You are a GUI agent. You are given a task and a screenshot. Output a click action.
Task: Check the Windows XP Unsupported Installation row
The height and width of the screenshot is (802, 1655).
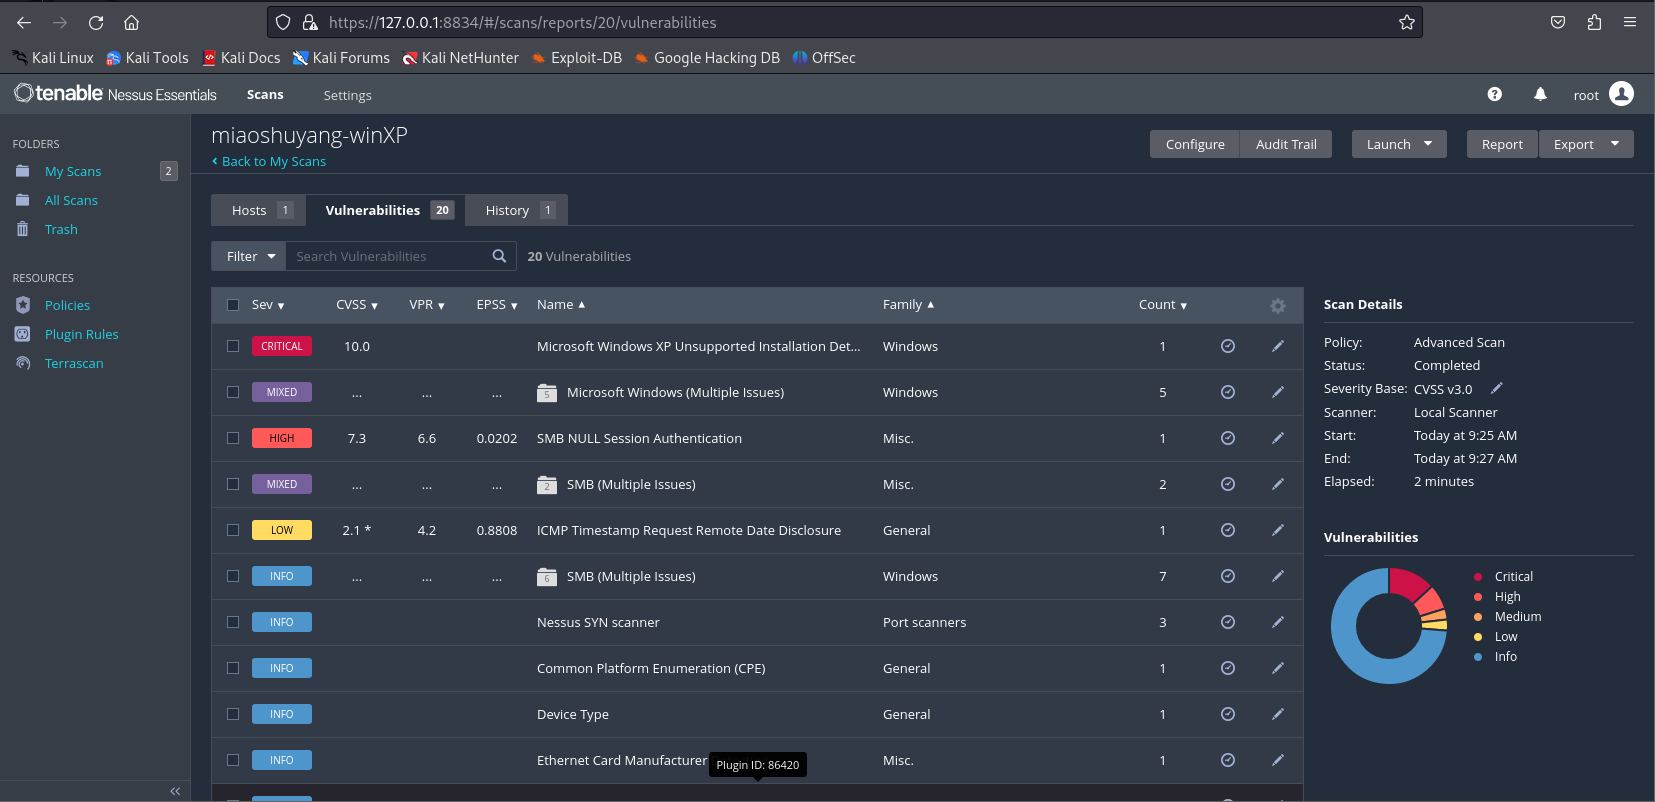tap(233, 346)
